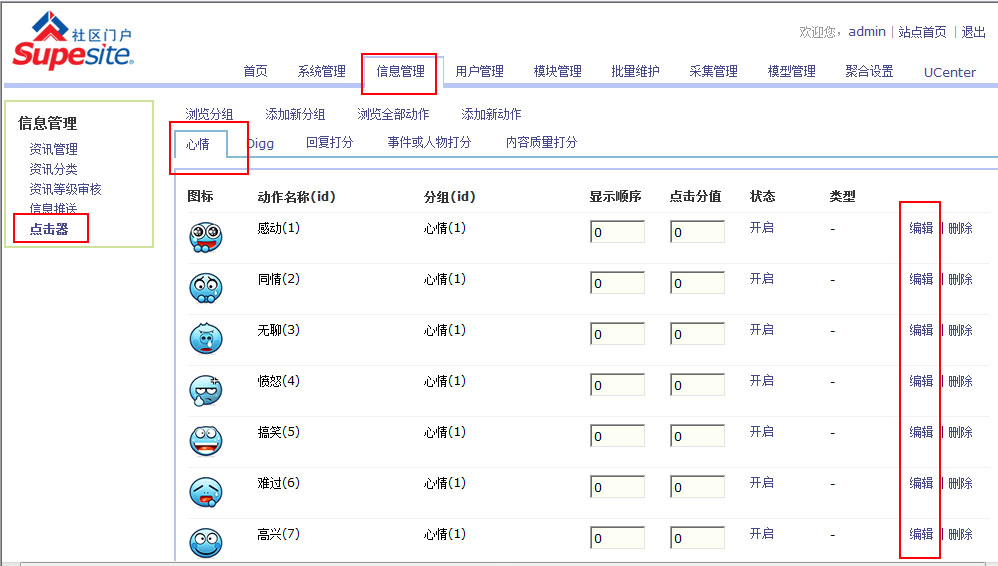Focus 点击分值 field for 无聊
Screen dimensions: 998x566
(x=698, y=334)
